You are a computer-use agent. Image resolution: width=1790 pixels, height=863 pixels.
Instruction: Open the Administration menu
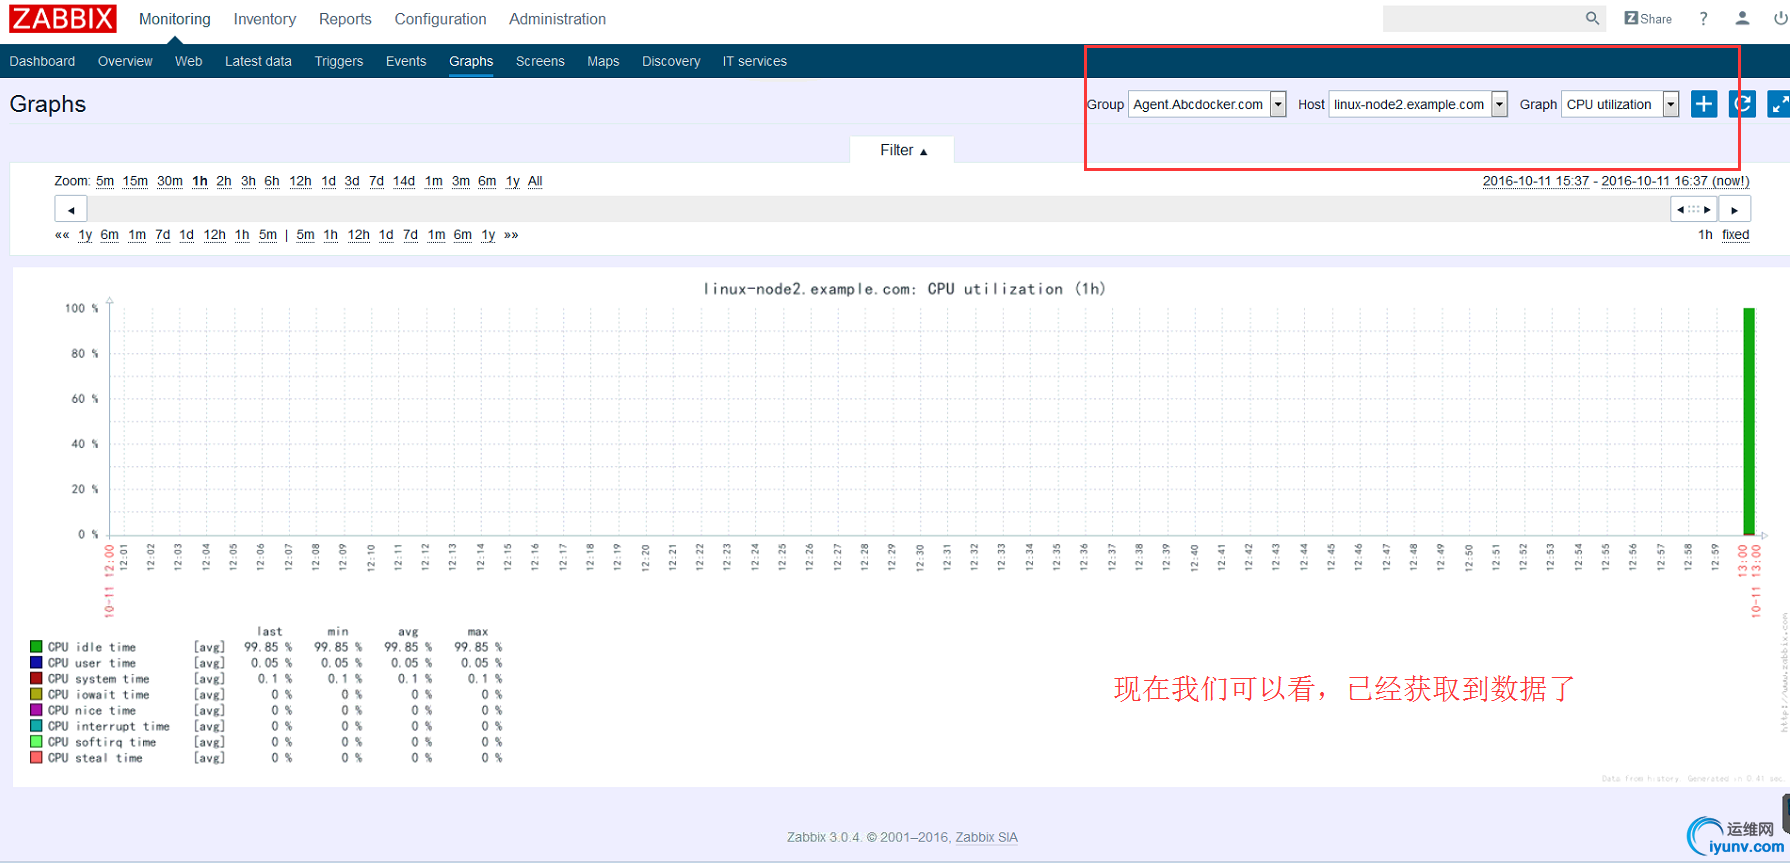[557, 19]
